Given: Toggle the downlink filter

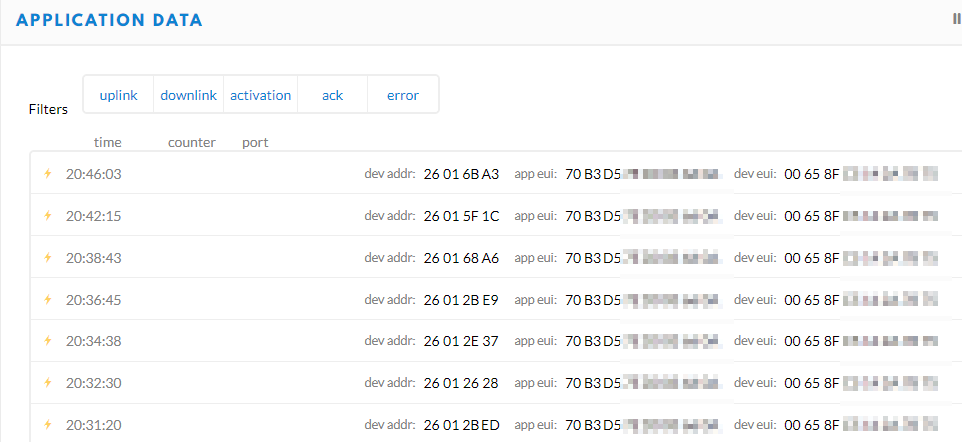Looking at the screenshot, I should (188, 95).
